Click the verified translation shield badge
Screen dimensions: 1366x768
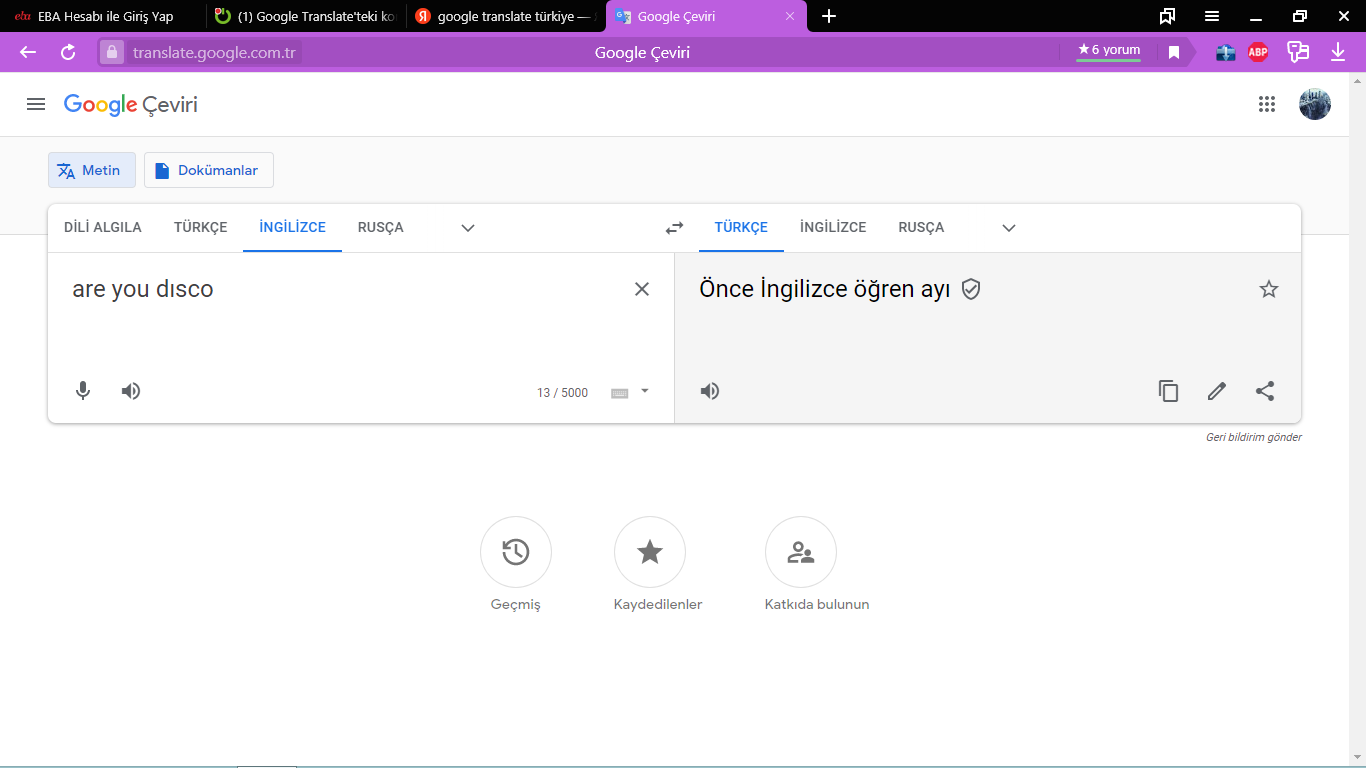tap(970, 289)
